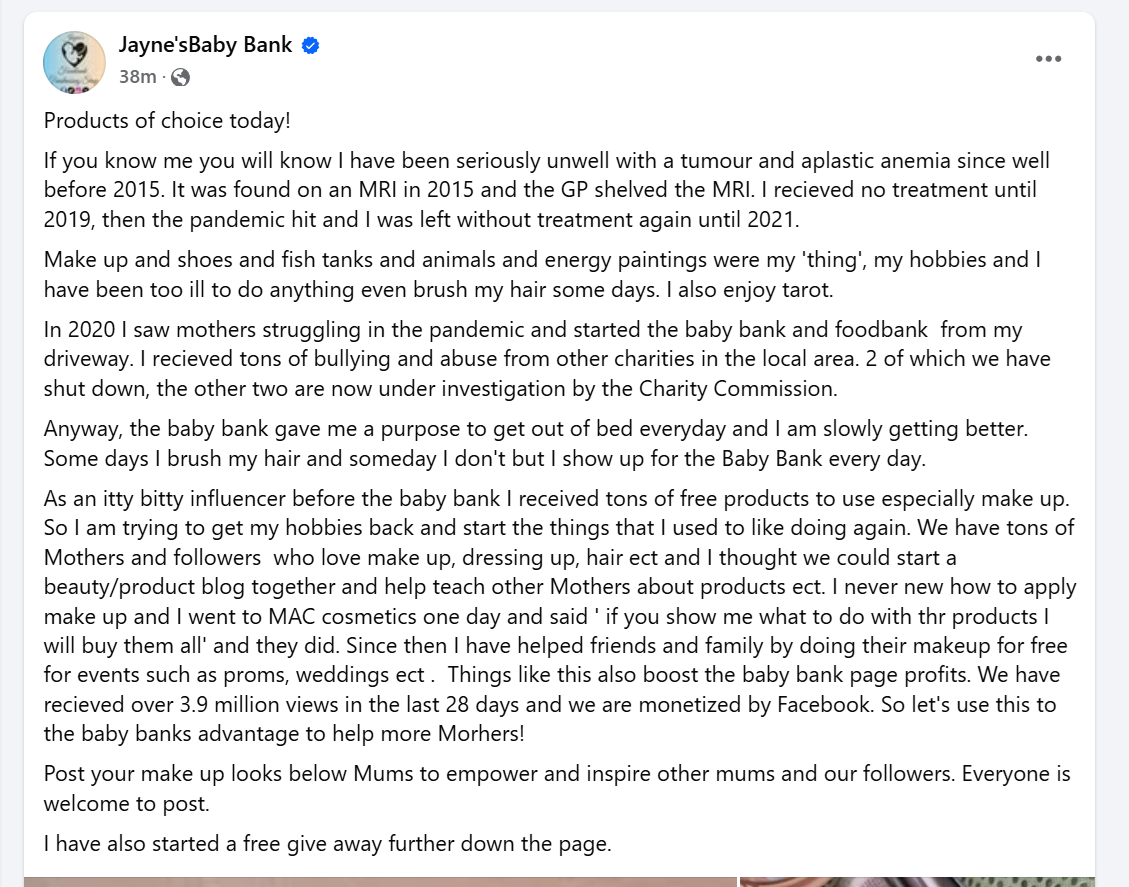This screenshot has height=887, width=1129.
Task: Click the paragraph starting "As an itty bitty"
Action: (x=560, y=616)
